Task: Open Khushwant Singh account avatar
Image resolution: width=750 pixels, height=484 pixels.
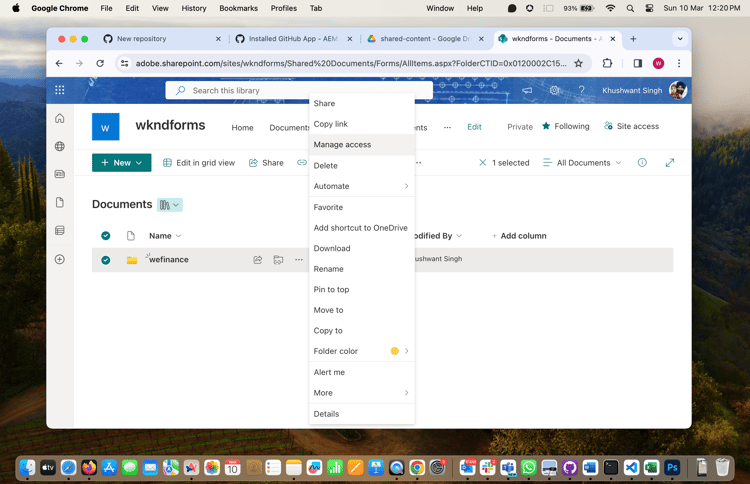Action: [x=678, y=90]
